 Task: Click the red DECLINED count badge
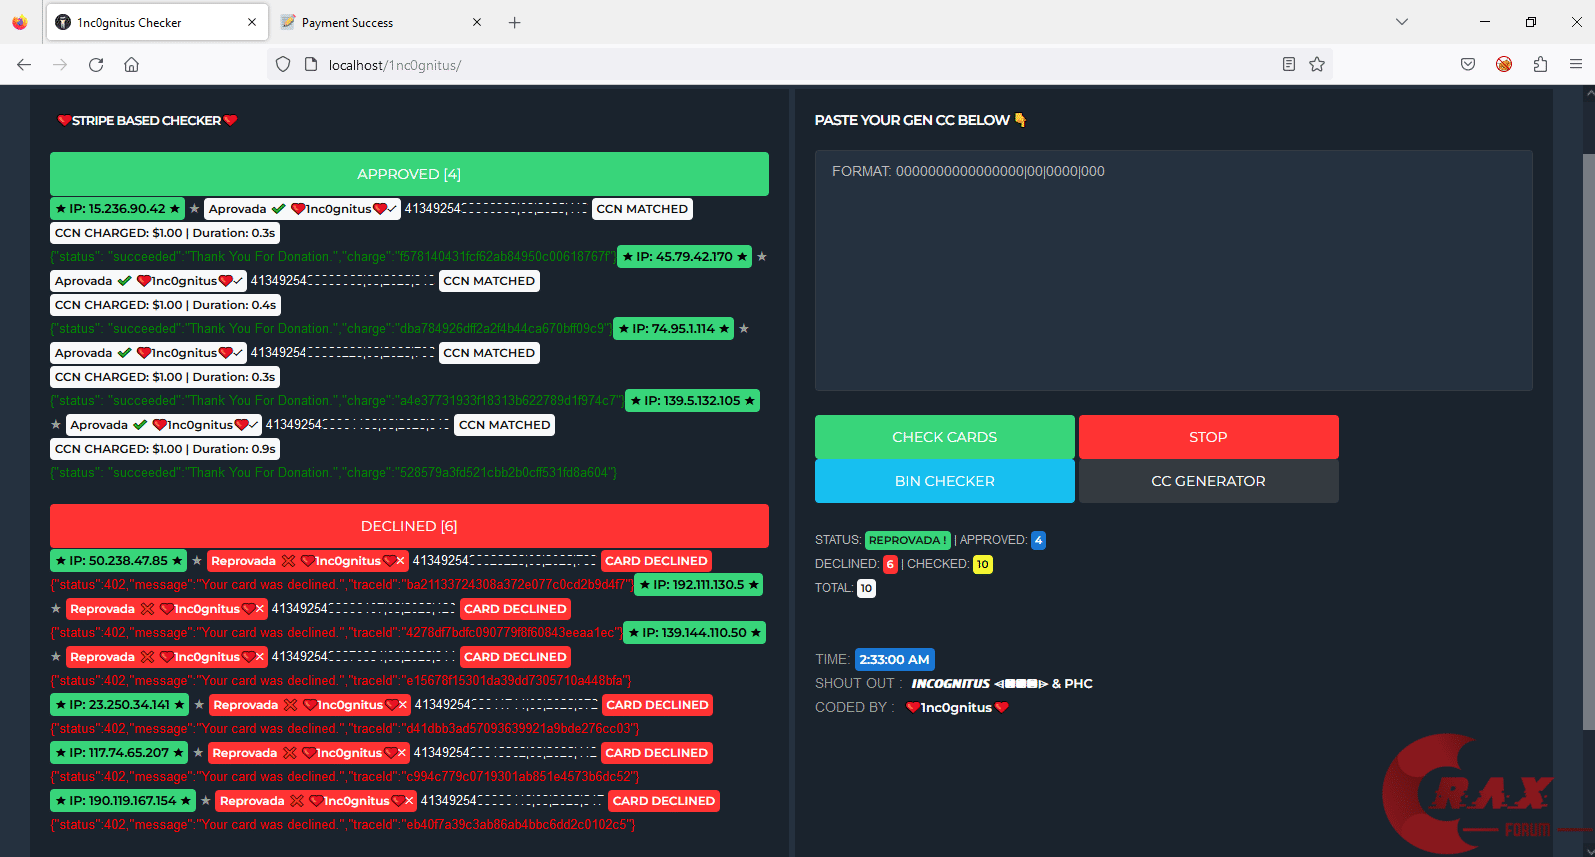coord(890,564)
